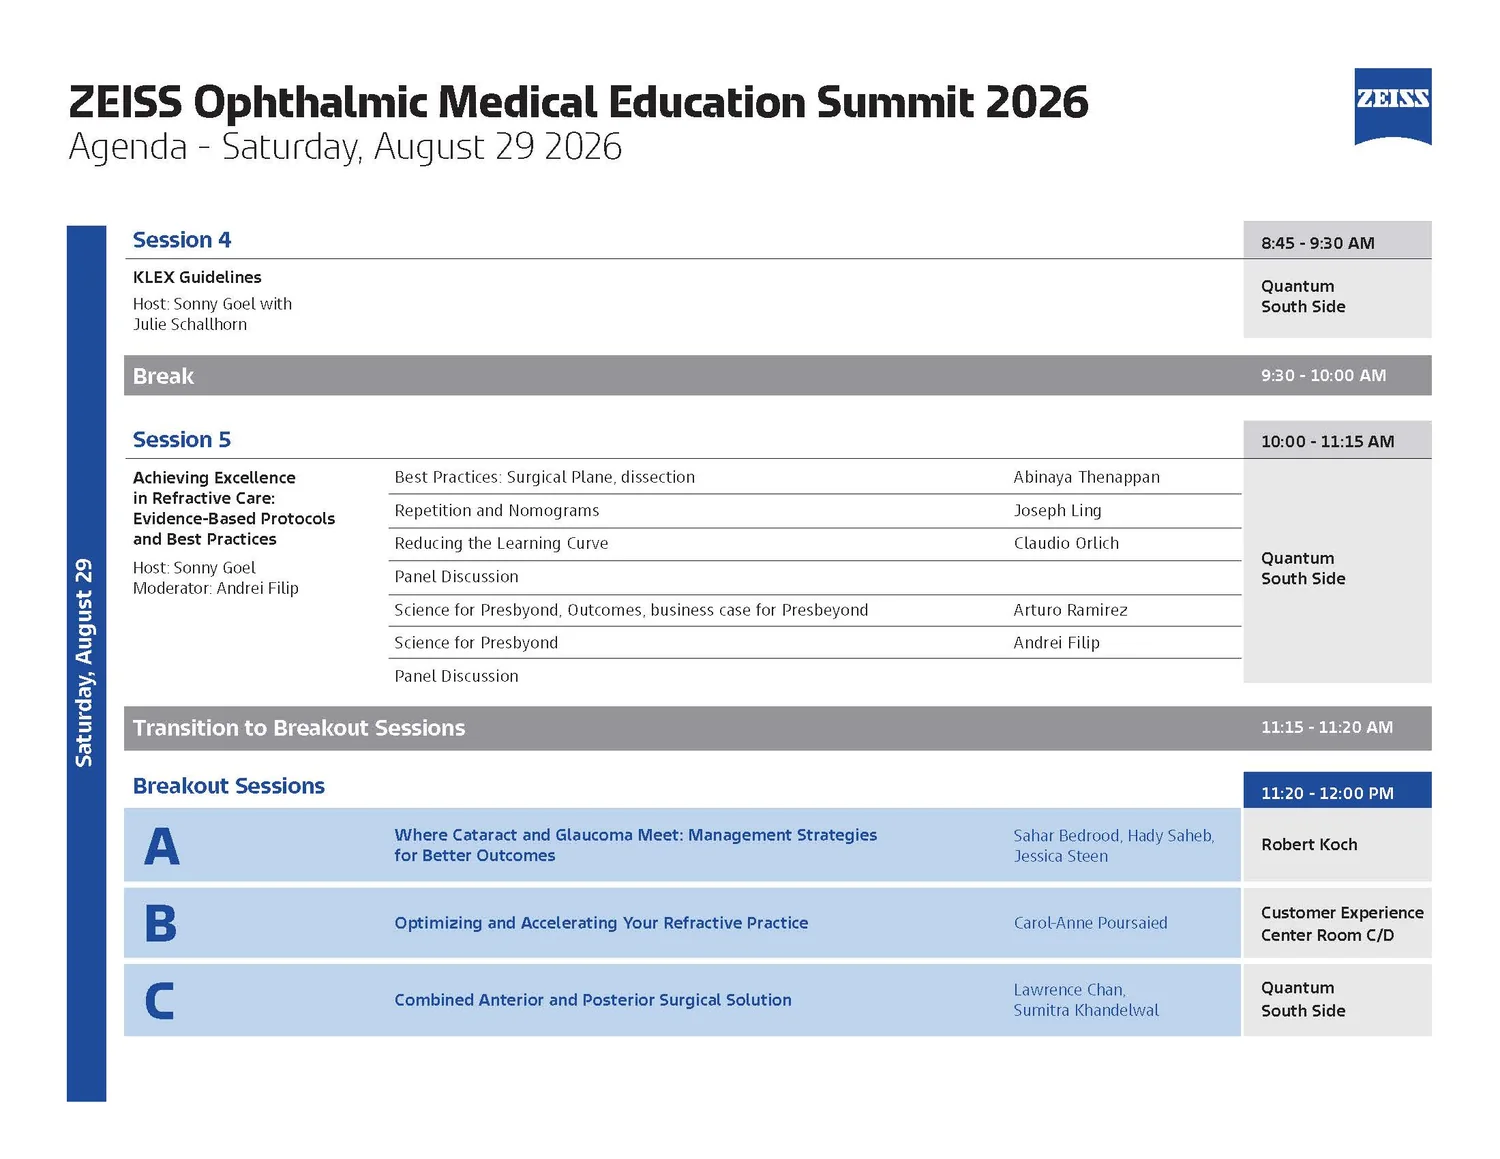Image resolution: width=1500 pixels, height=1159 pixels.
Task: Select the '9:30 - 10:00 AM' break time
Action: coord(1323,375)
